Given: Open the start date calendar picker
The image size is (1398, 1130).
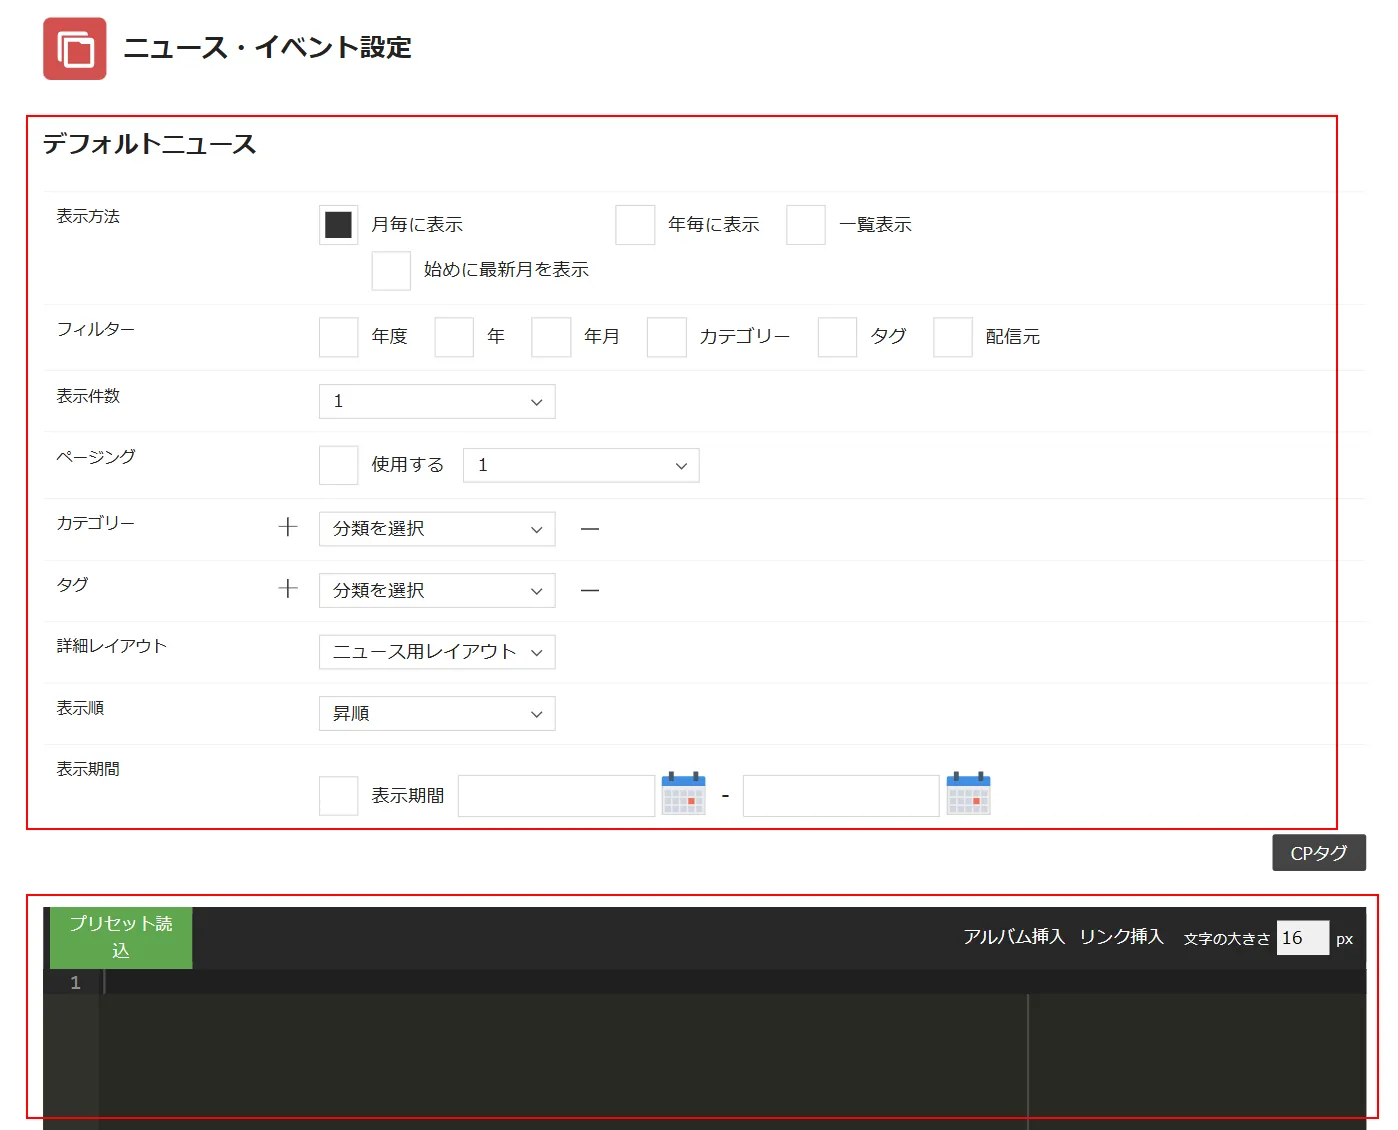Looking at the screenshot, I should pyautogui.click(x=684, y=794).
